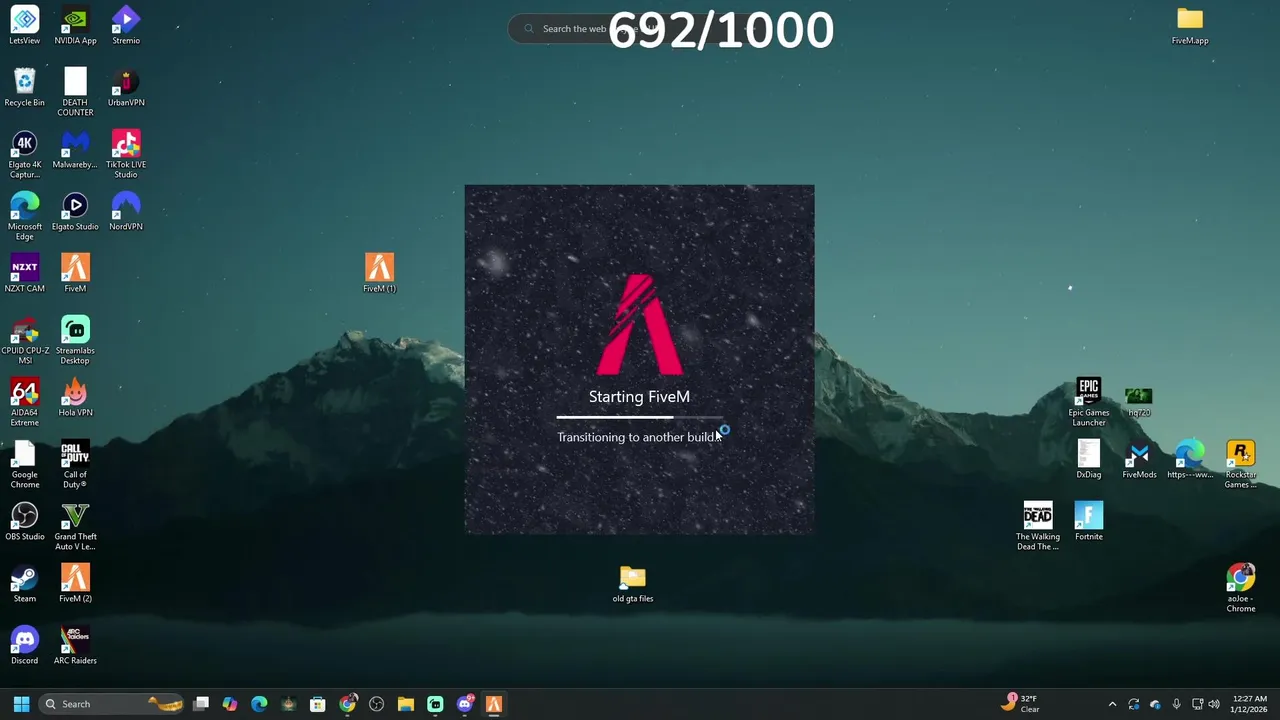1280x720 pixels.
Task: Open the clock showing 12:27 AM
Action: click(1250, 704)
